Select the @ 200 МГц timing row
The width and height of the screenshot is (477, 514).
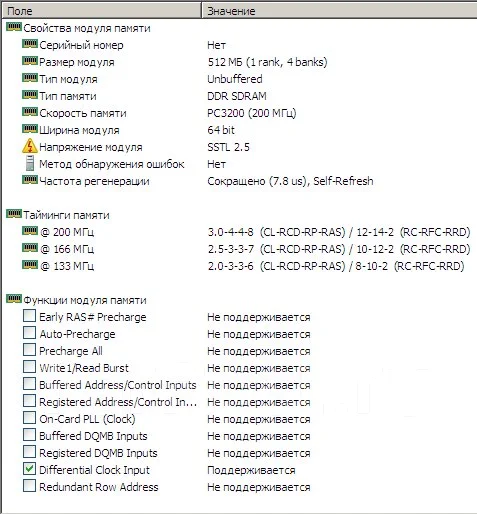[x=67, y=232]
